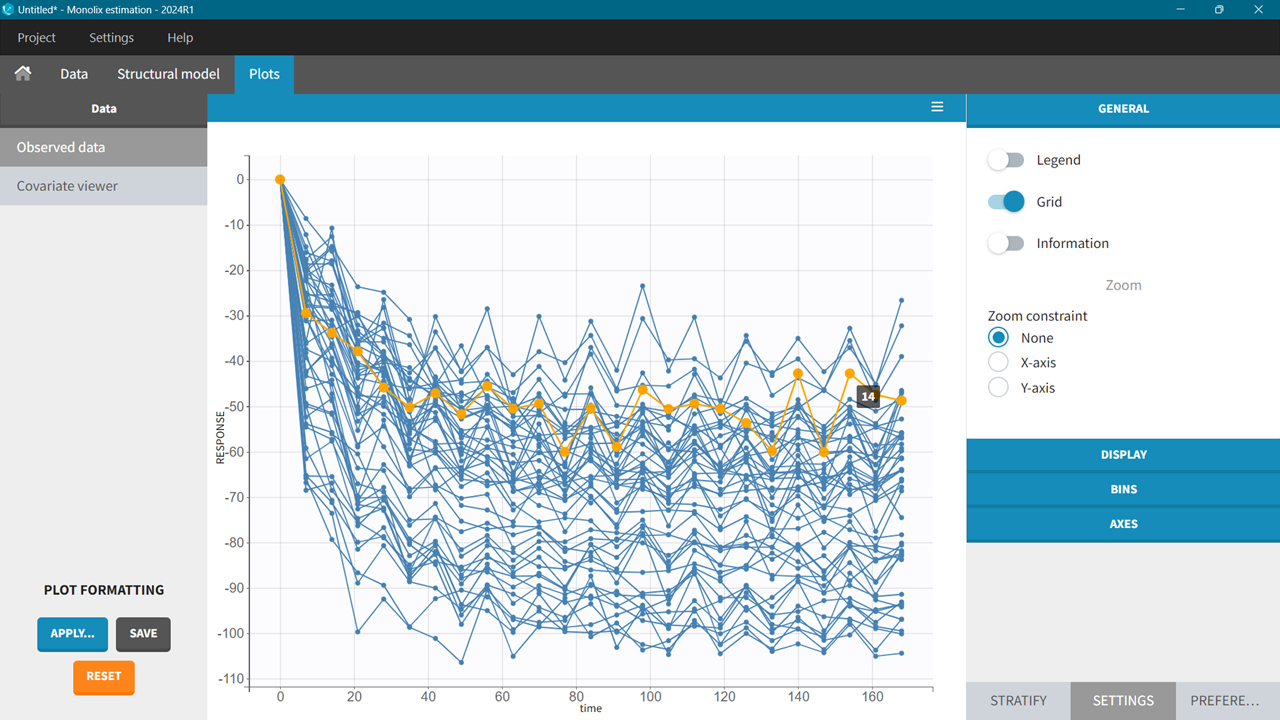Screen dimensions: 1280x720
Task: Expand the AXES section
Action: click(1123, 523)
